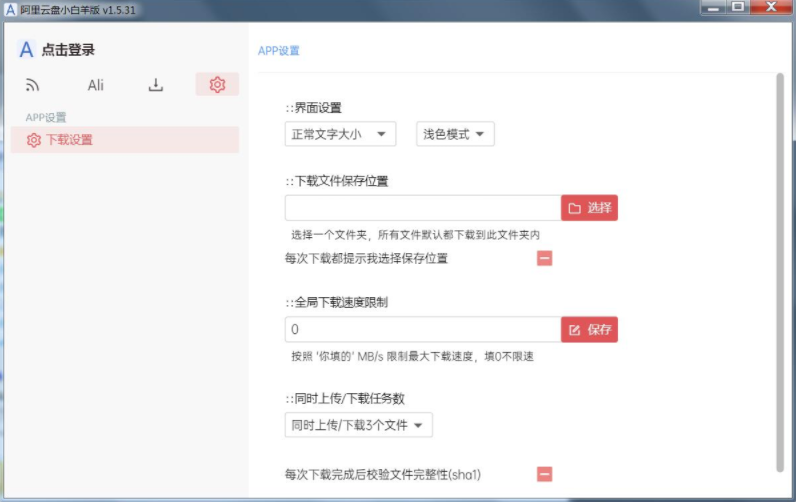Open the RSS feed icon tab
The width and height of the screenshot is (796, 502).
(x=32, y=85)
